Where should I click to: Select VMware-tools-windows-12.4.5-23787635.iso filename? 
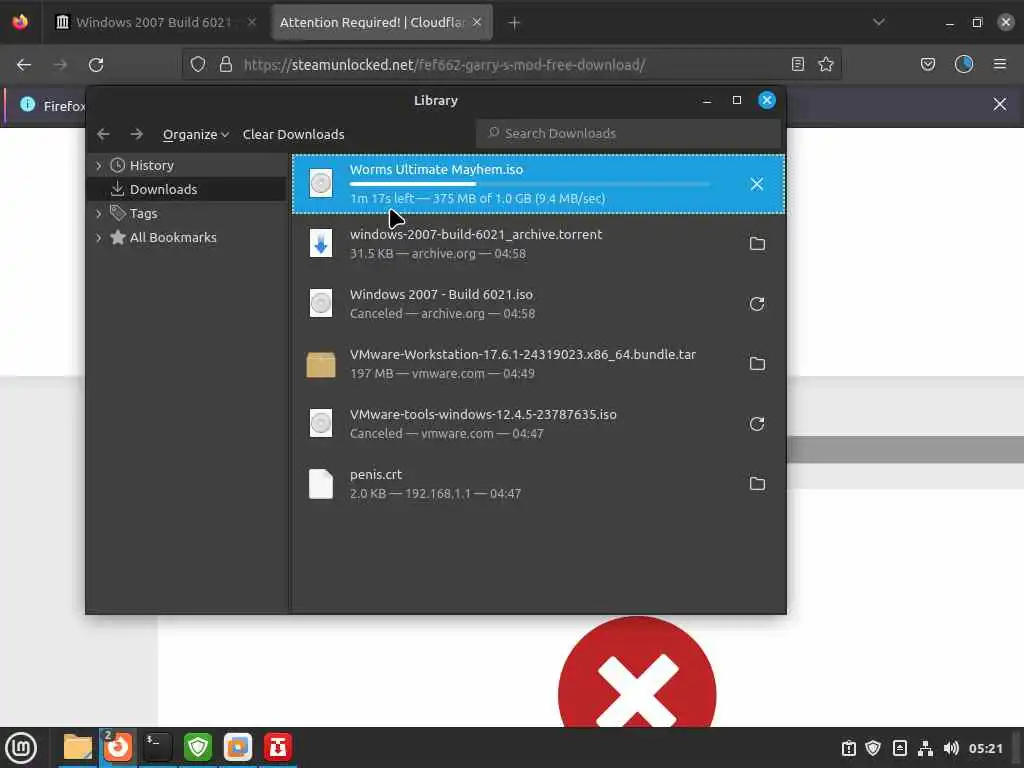(x=483, y=415)
